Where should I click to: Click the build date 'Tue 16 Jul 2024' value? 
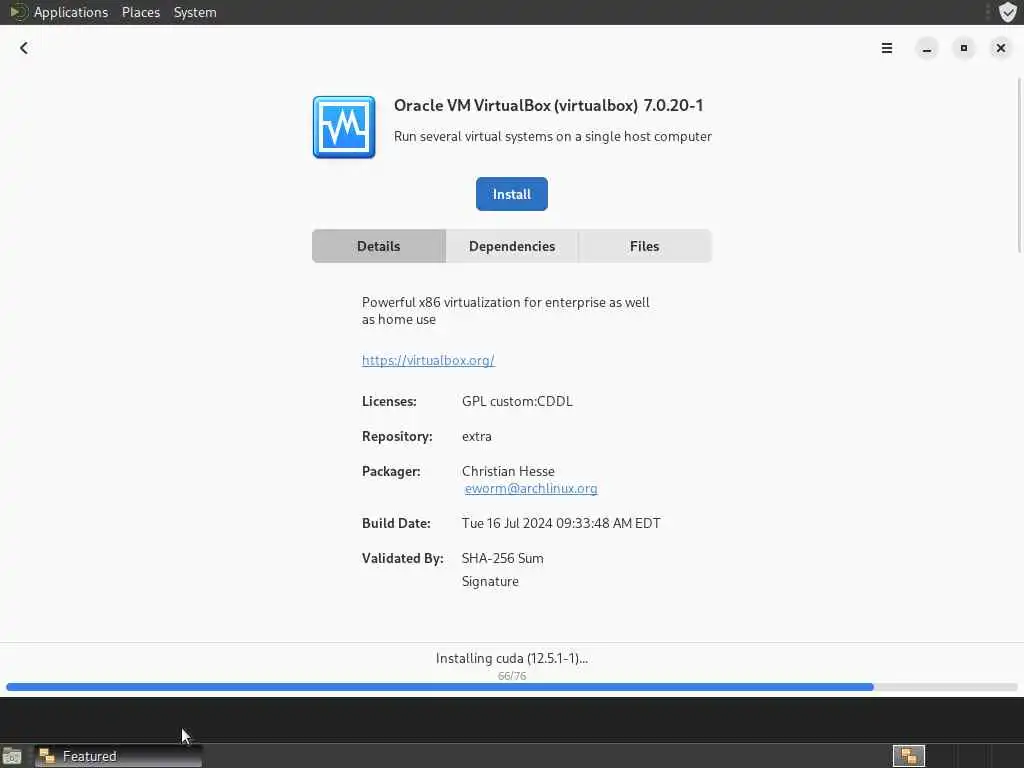(x=561, y=524)
